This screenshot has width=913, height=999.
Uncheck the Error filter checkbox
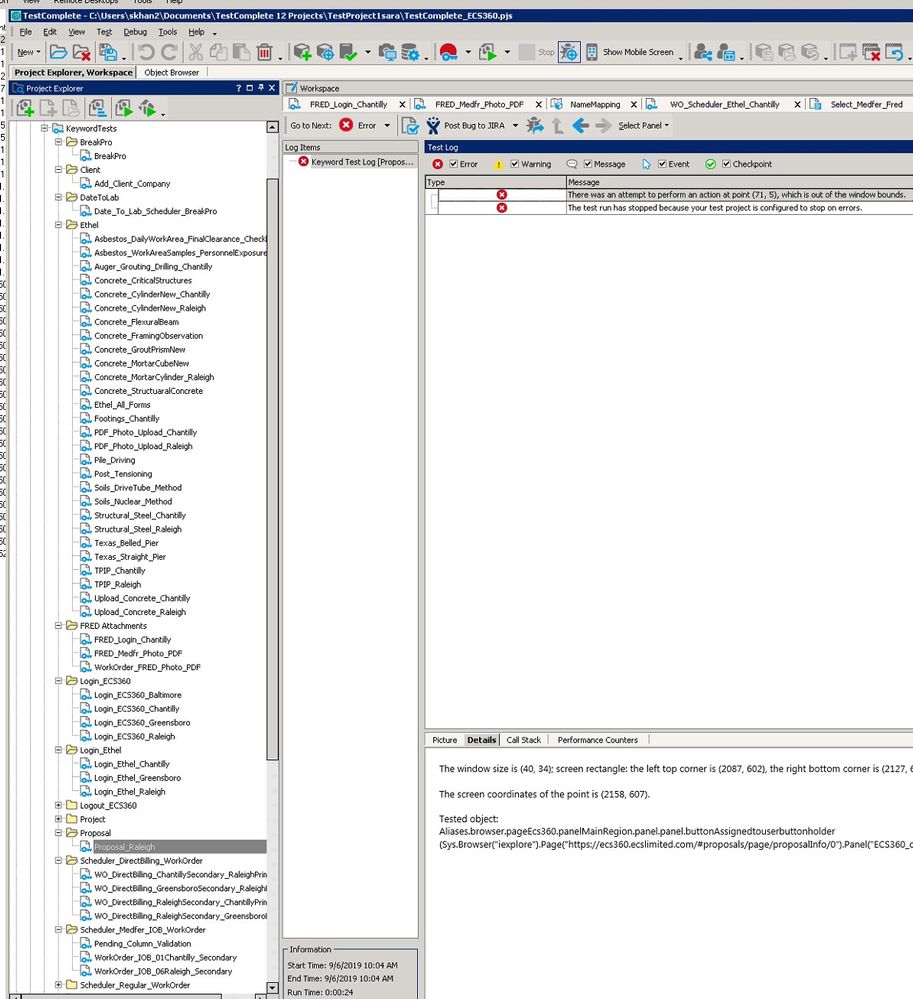[452, 164]
